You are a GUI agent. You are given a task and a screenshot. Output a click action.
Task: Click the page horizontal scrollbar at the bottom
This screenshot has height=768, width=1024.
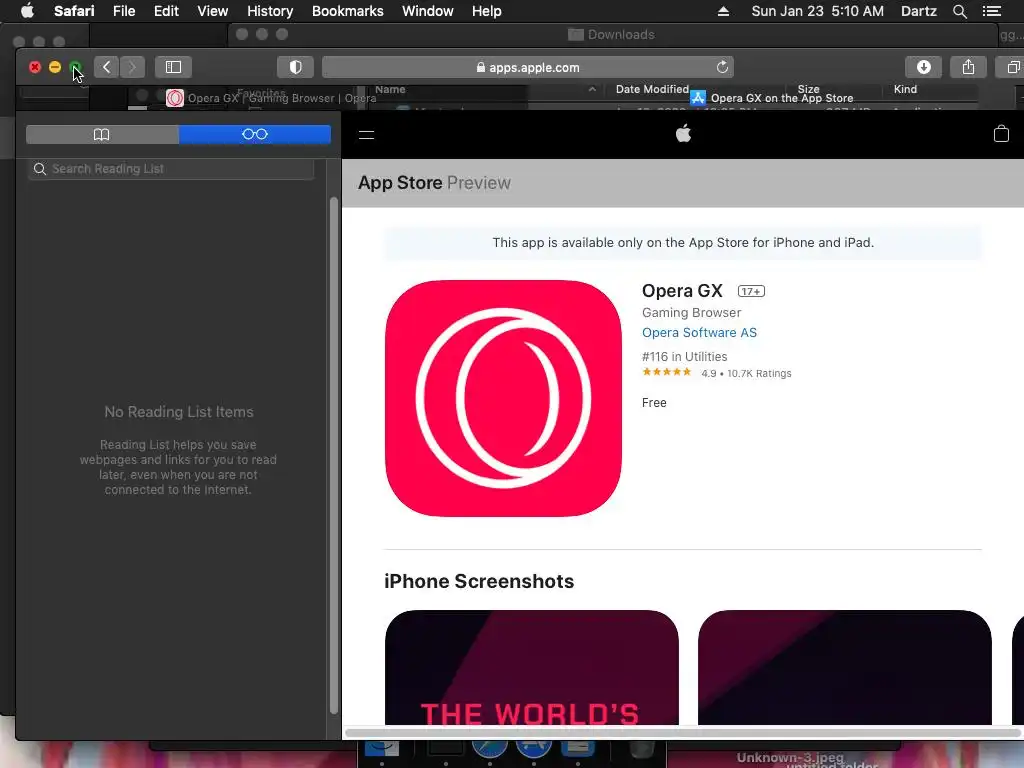(x=683, y=733)
